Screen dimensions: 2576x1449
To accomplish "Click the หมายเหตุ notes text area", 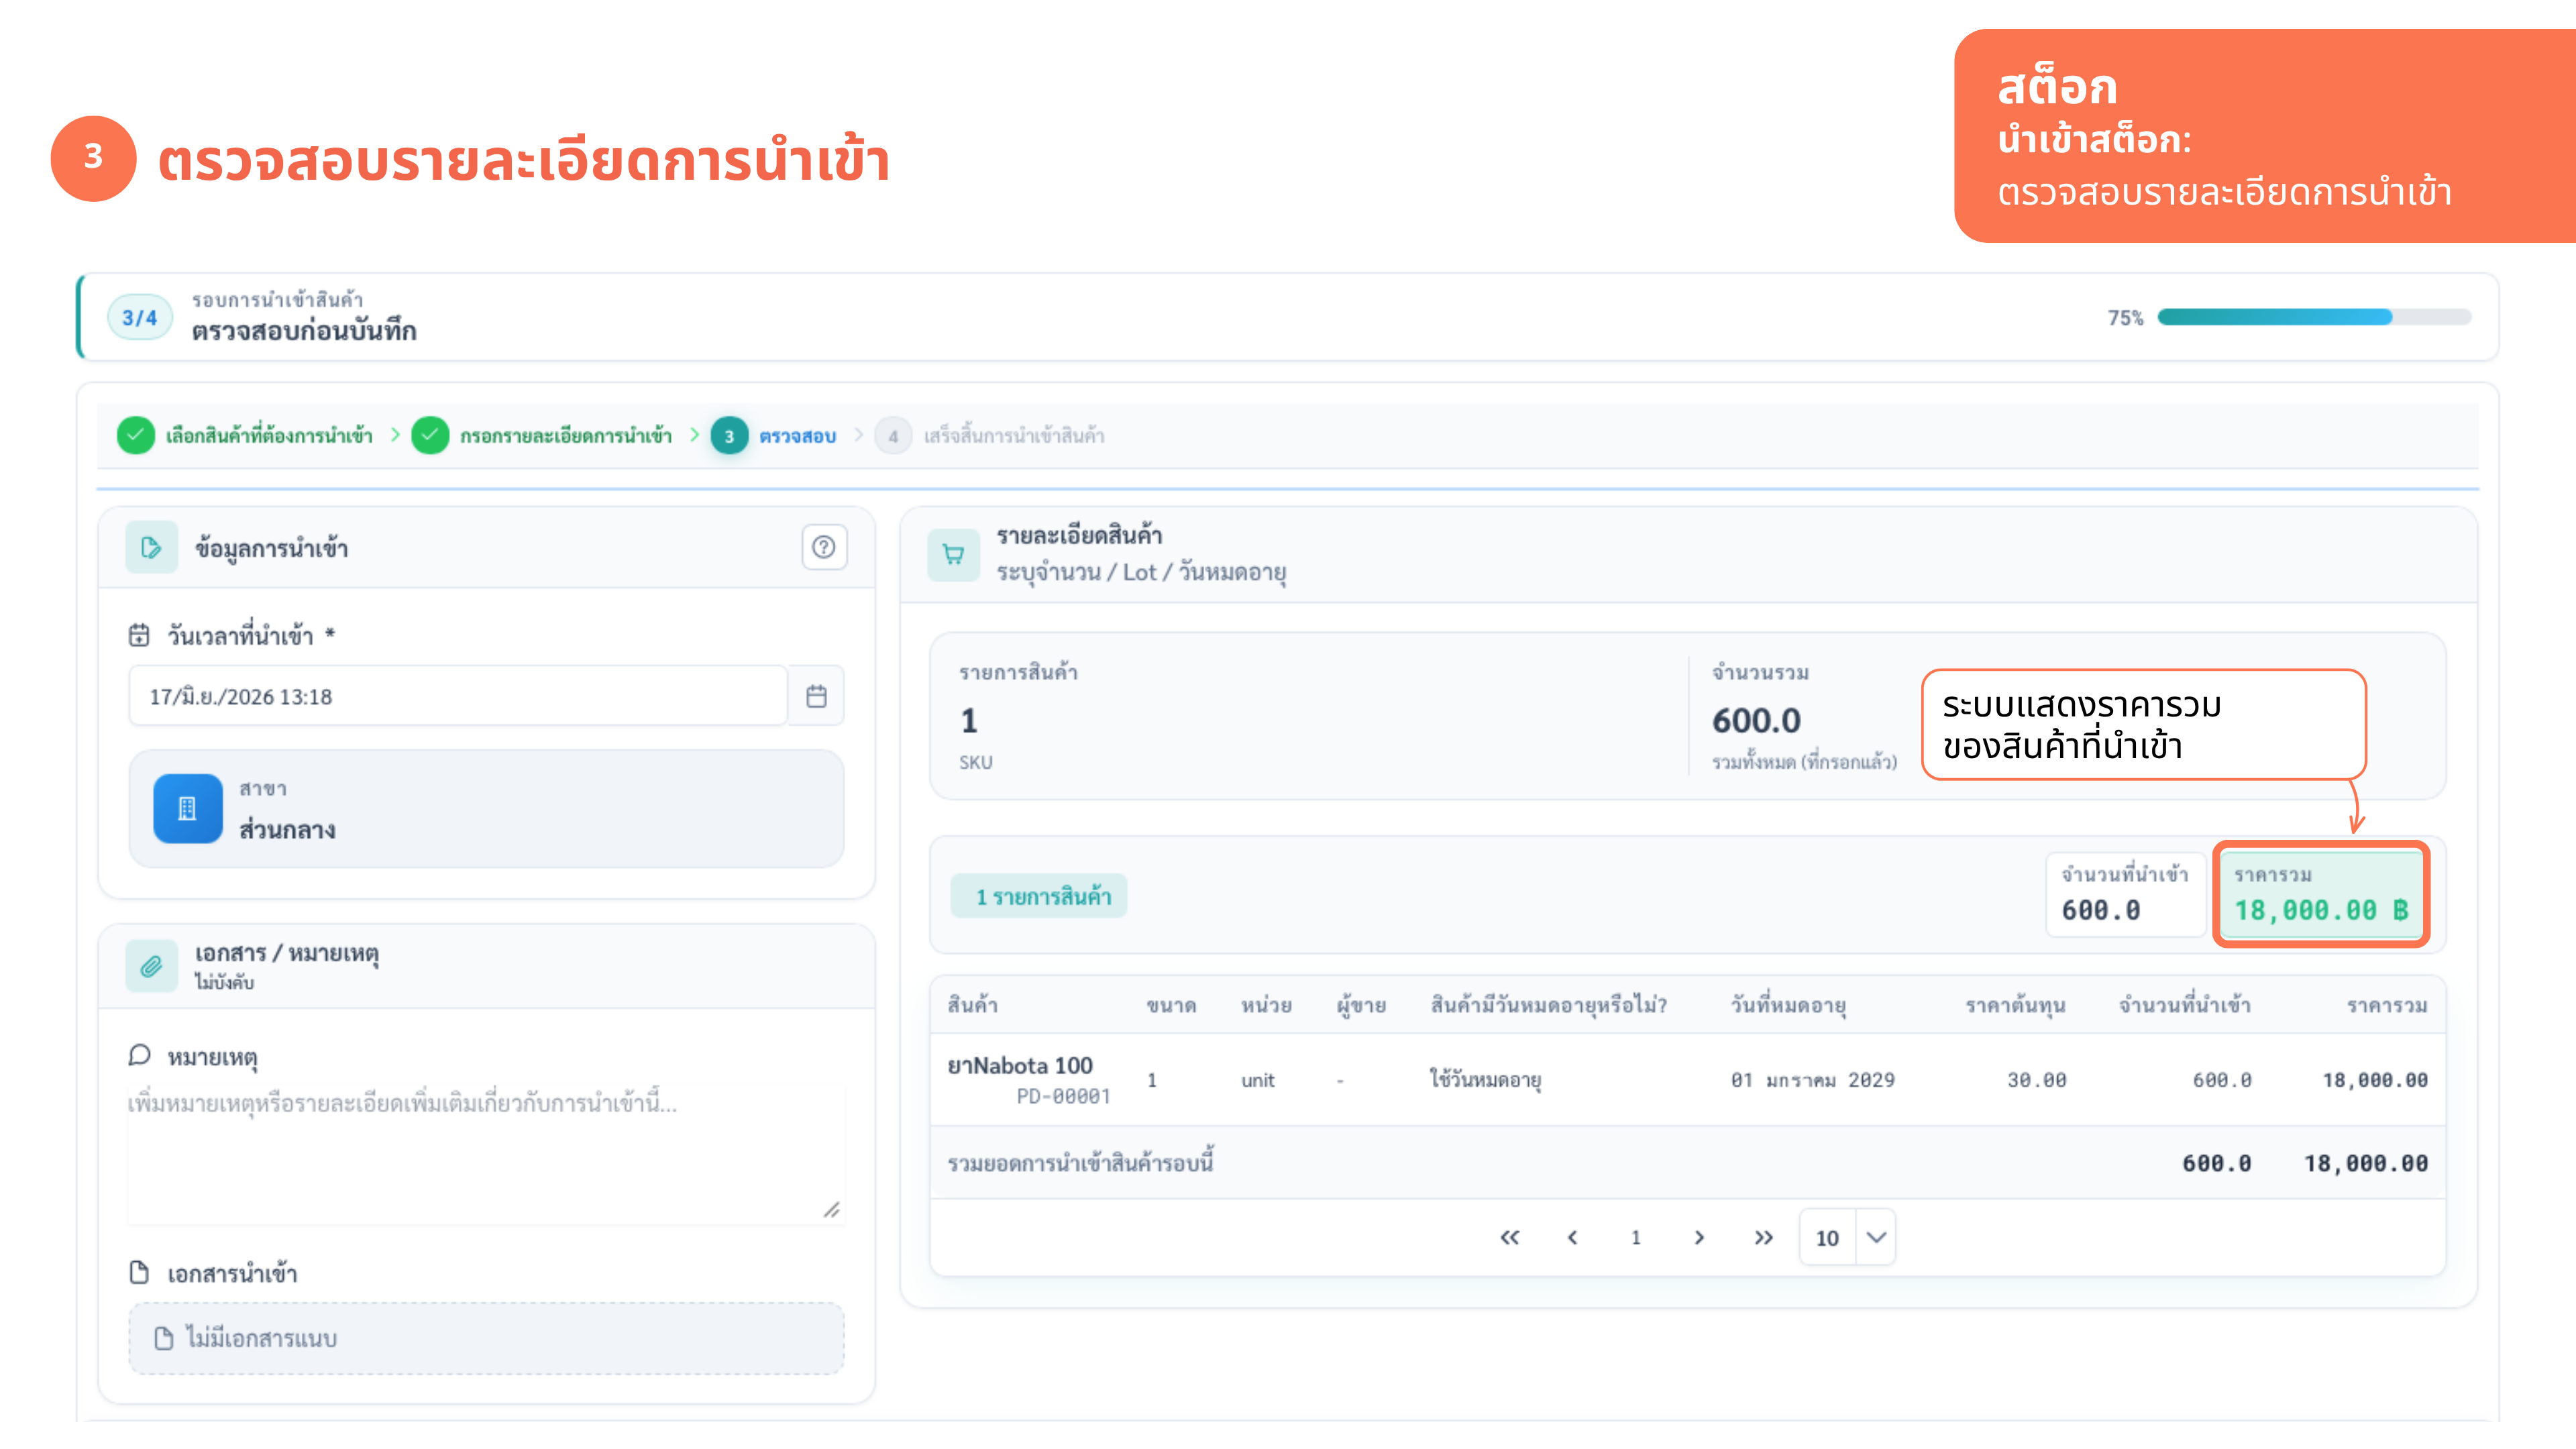I will pos(486,1153).
